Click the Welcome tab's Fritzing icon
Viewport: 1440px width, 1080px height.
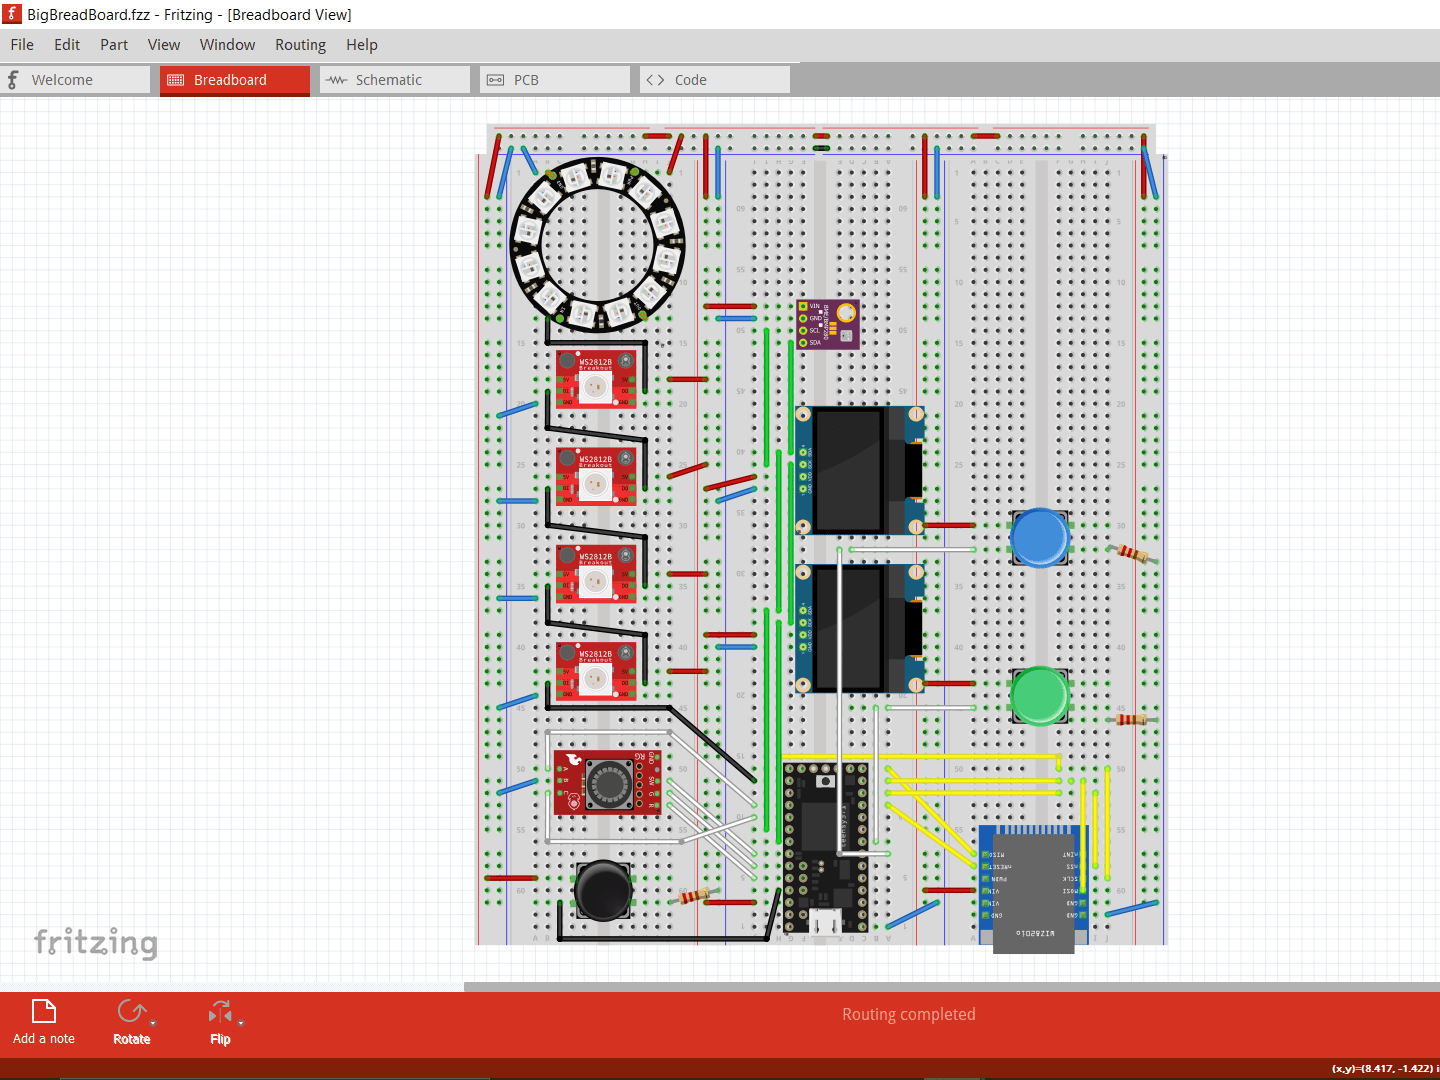[x=13, y=78]
